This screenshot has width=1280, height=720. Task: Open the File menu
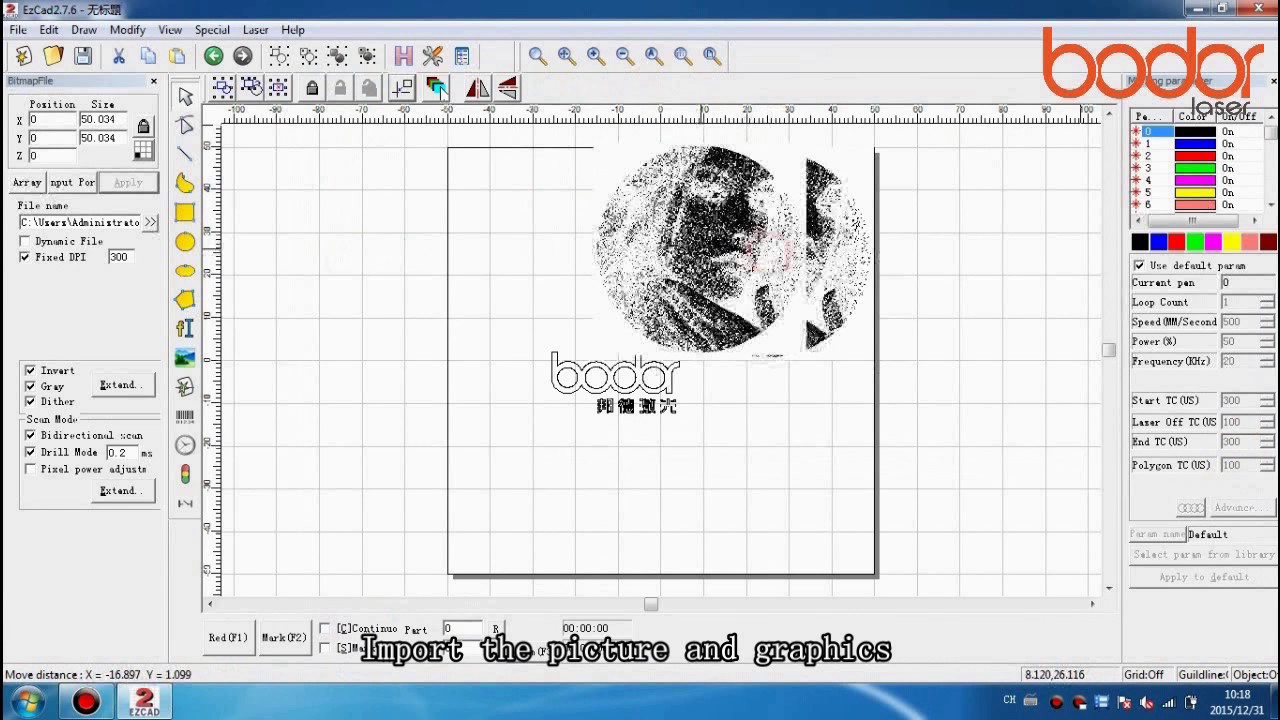(18, 30)
